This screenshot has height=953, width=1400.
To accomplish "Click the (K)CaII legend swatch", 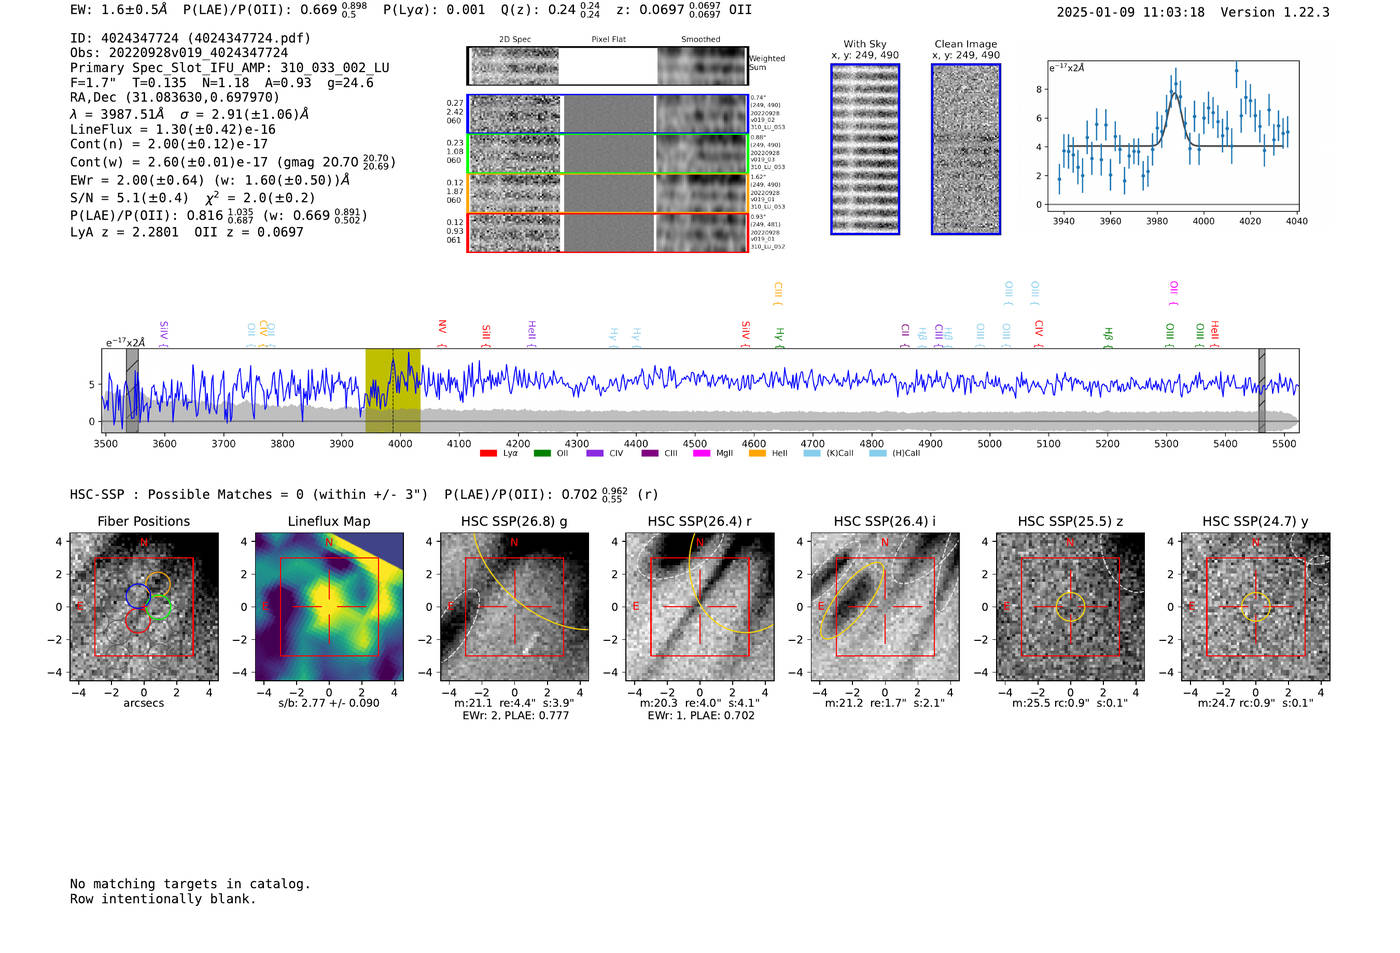I will 812,453.
